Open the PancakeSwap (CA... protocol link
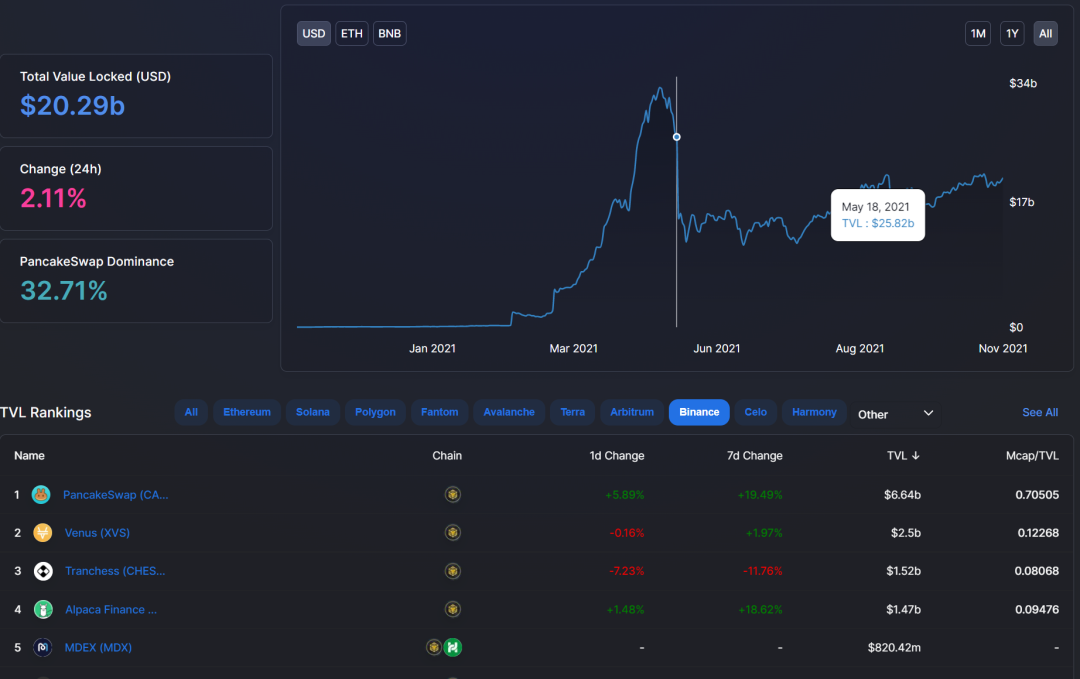The image size is (1080, 679). click(x=116, y=494)
